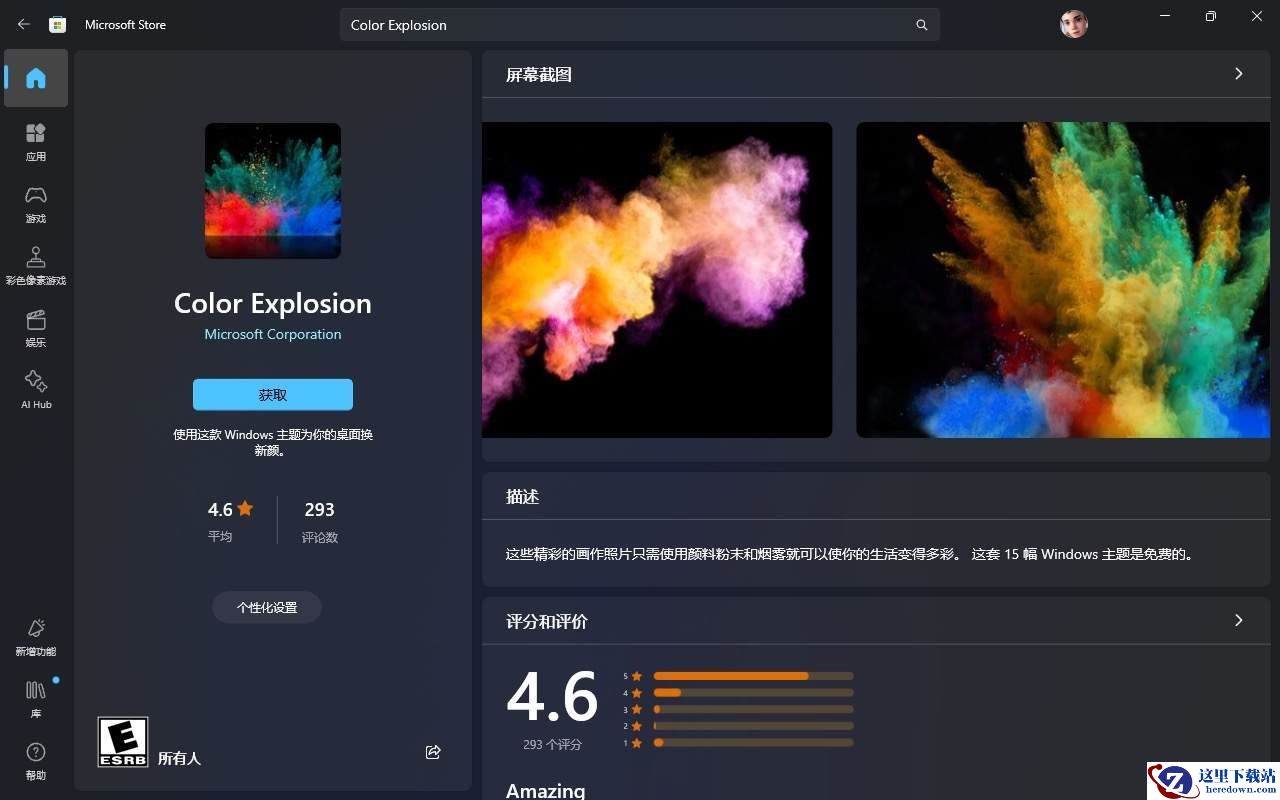The image size is (1280, 800).
Task: Click the search magnifier icon
Action: (922, 25)
